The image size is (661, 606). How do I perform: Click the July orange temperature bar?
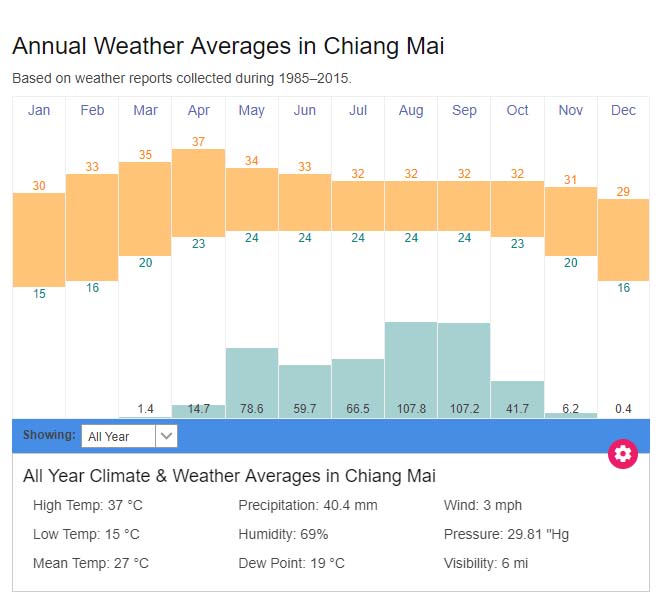pos(358,205)
